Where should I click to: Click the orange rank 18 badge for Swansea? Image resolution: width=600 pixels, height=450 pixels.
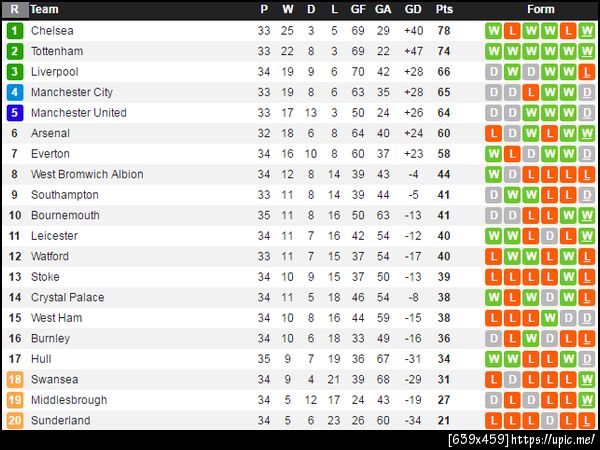tap(15, 379)
